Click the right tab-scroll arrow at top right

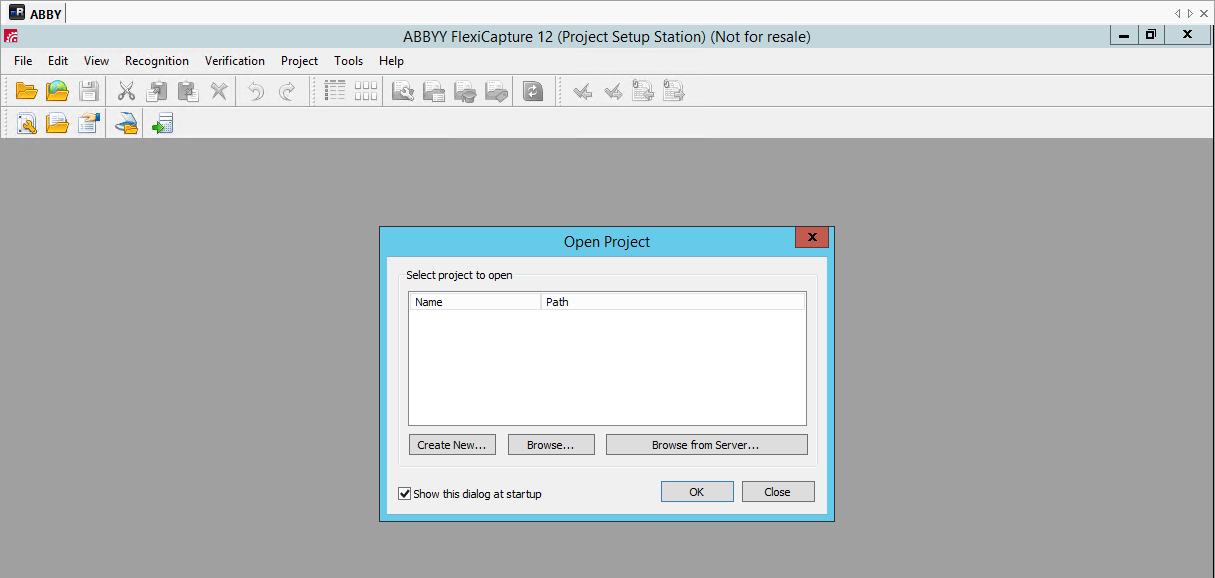coord(1190,13)
